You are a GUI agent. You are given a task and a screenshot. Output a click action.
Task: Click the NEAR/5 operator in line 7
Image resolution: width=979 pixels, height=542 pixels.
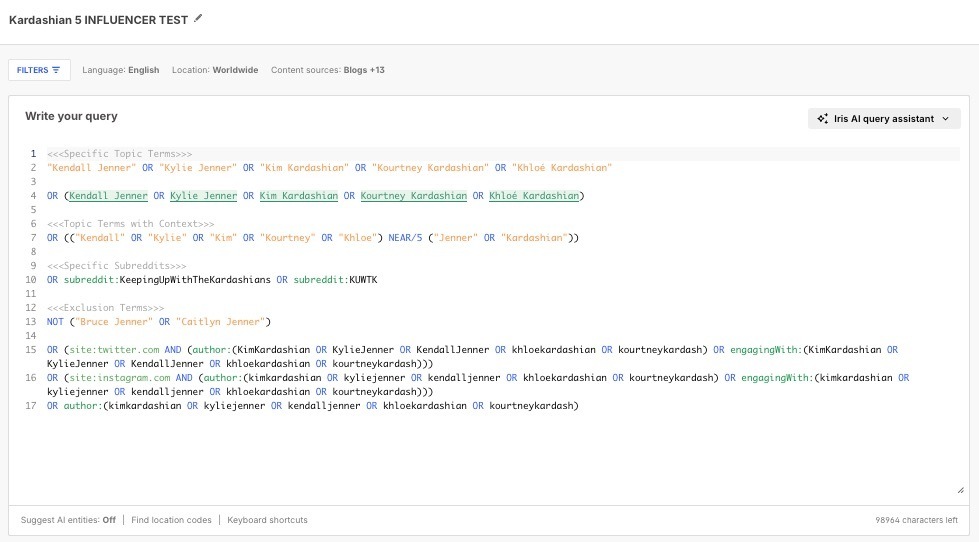click(x=405, y=237)
